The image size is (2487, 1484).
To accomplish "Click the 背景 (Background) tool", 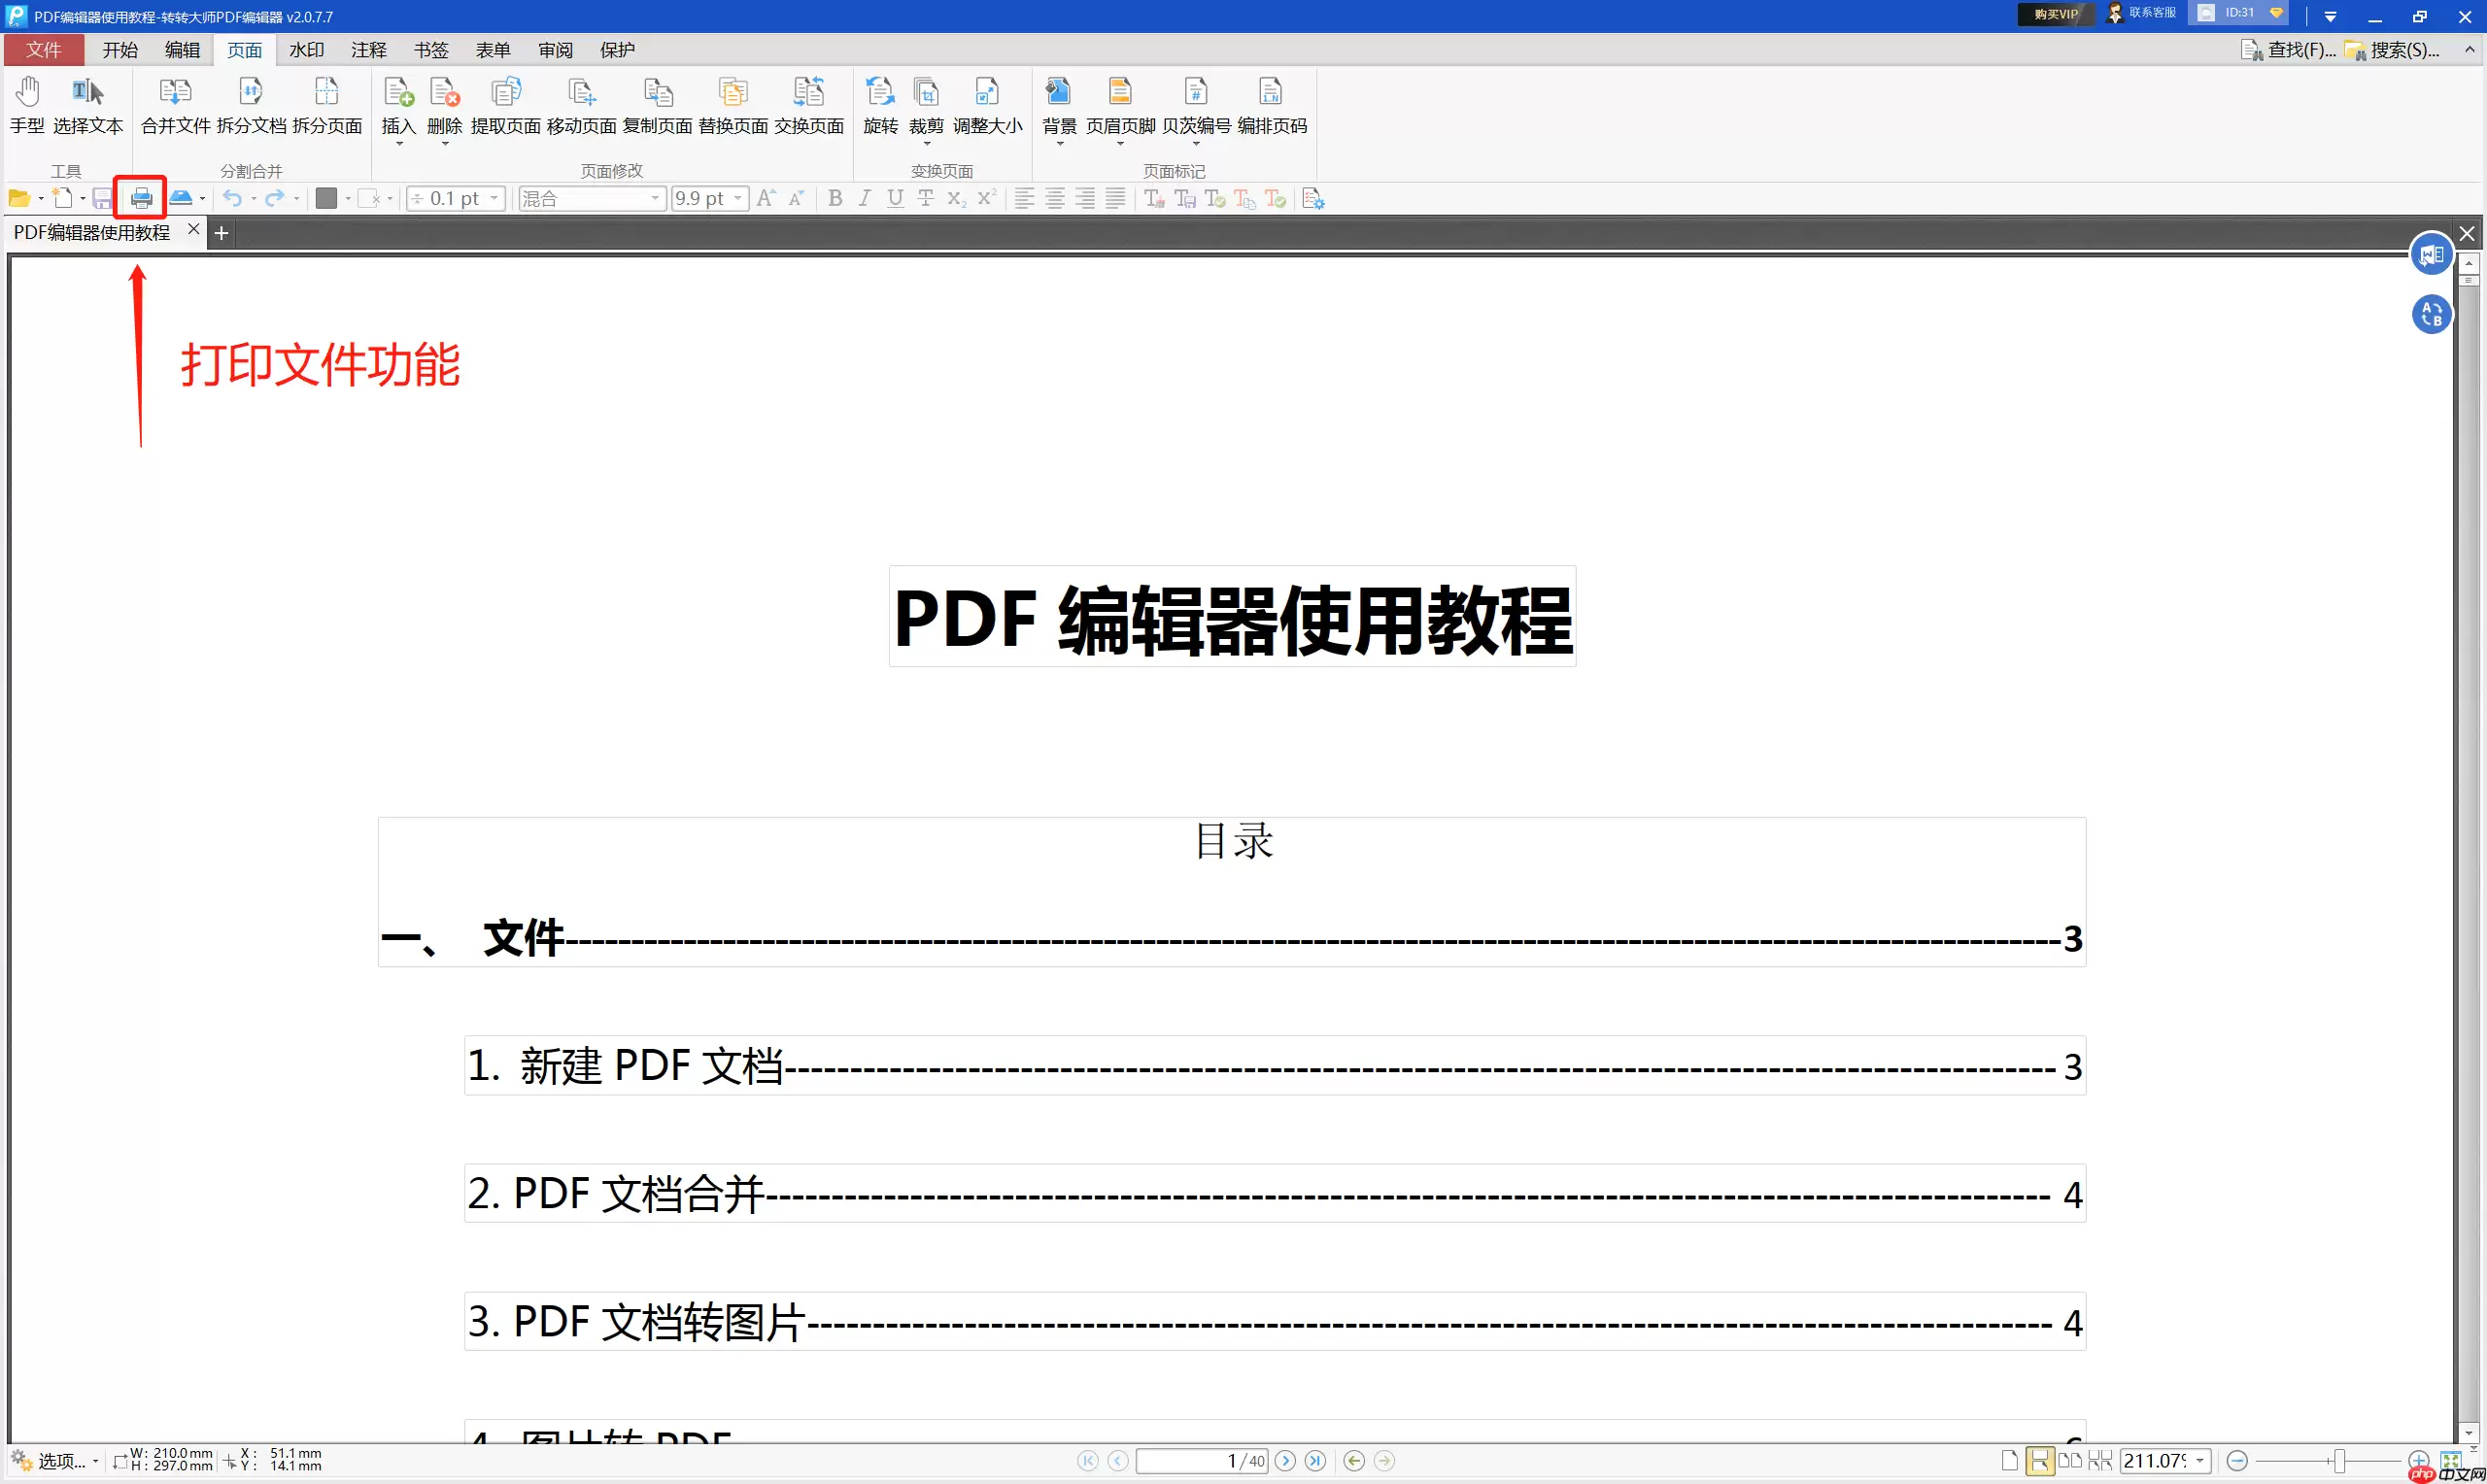I will pos(1058,105).
